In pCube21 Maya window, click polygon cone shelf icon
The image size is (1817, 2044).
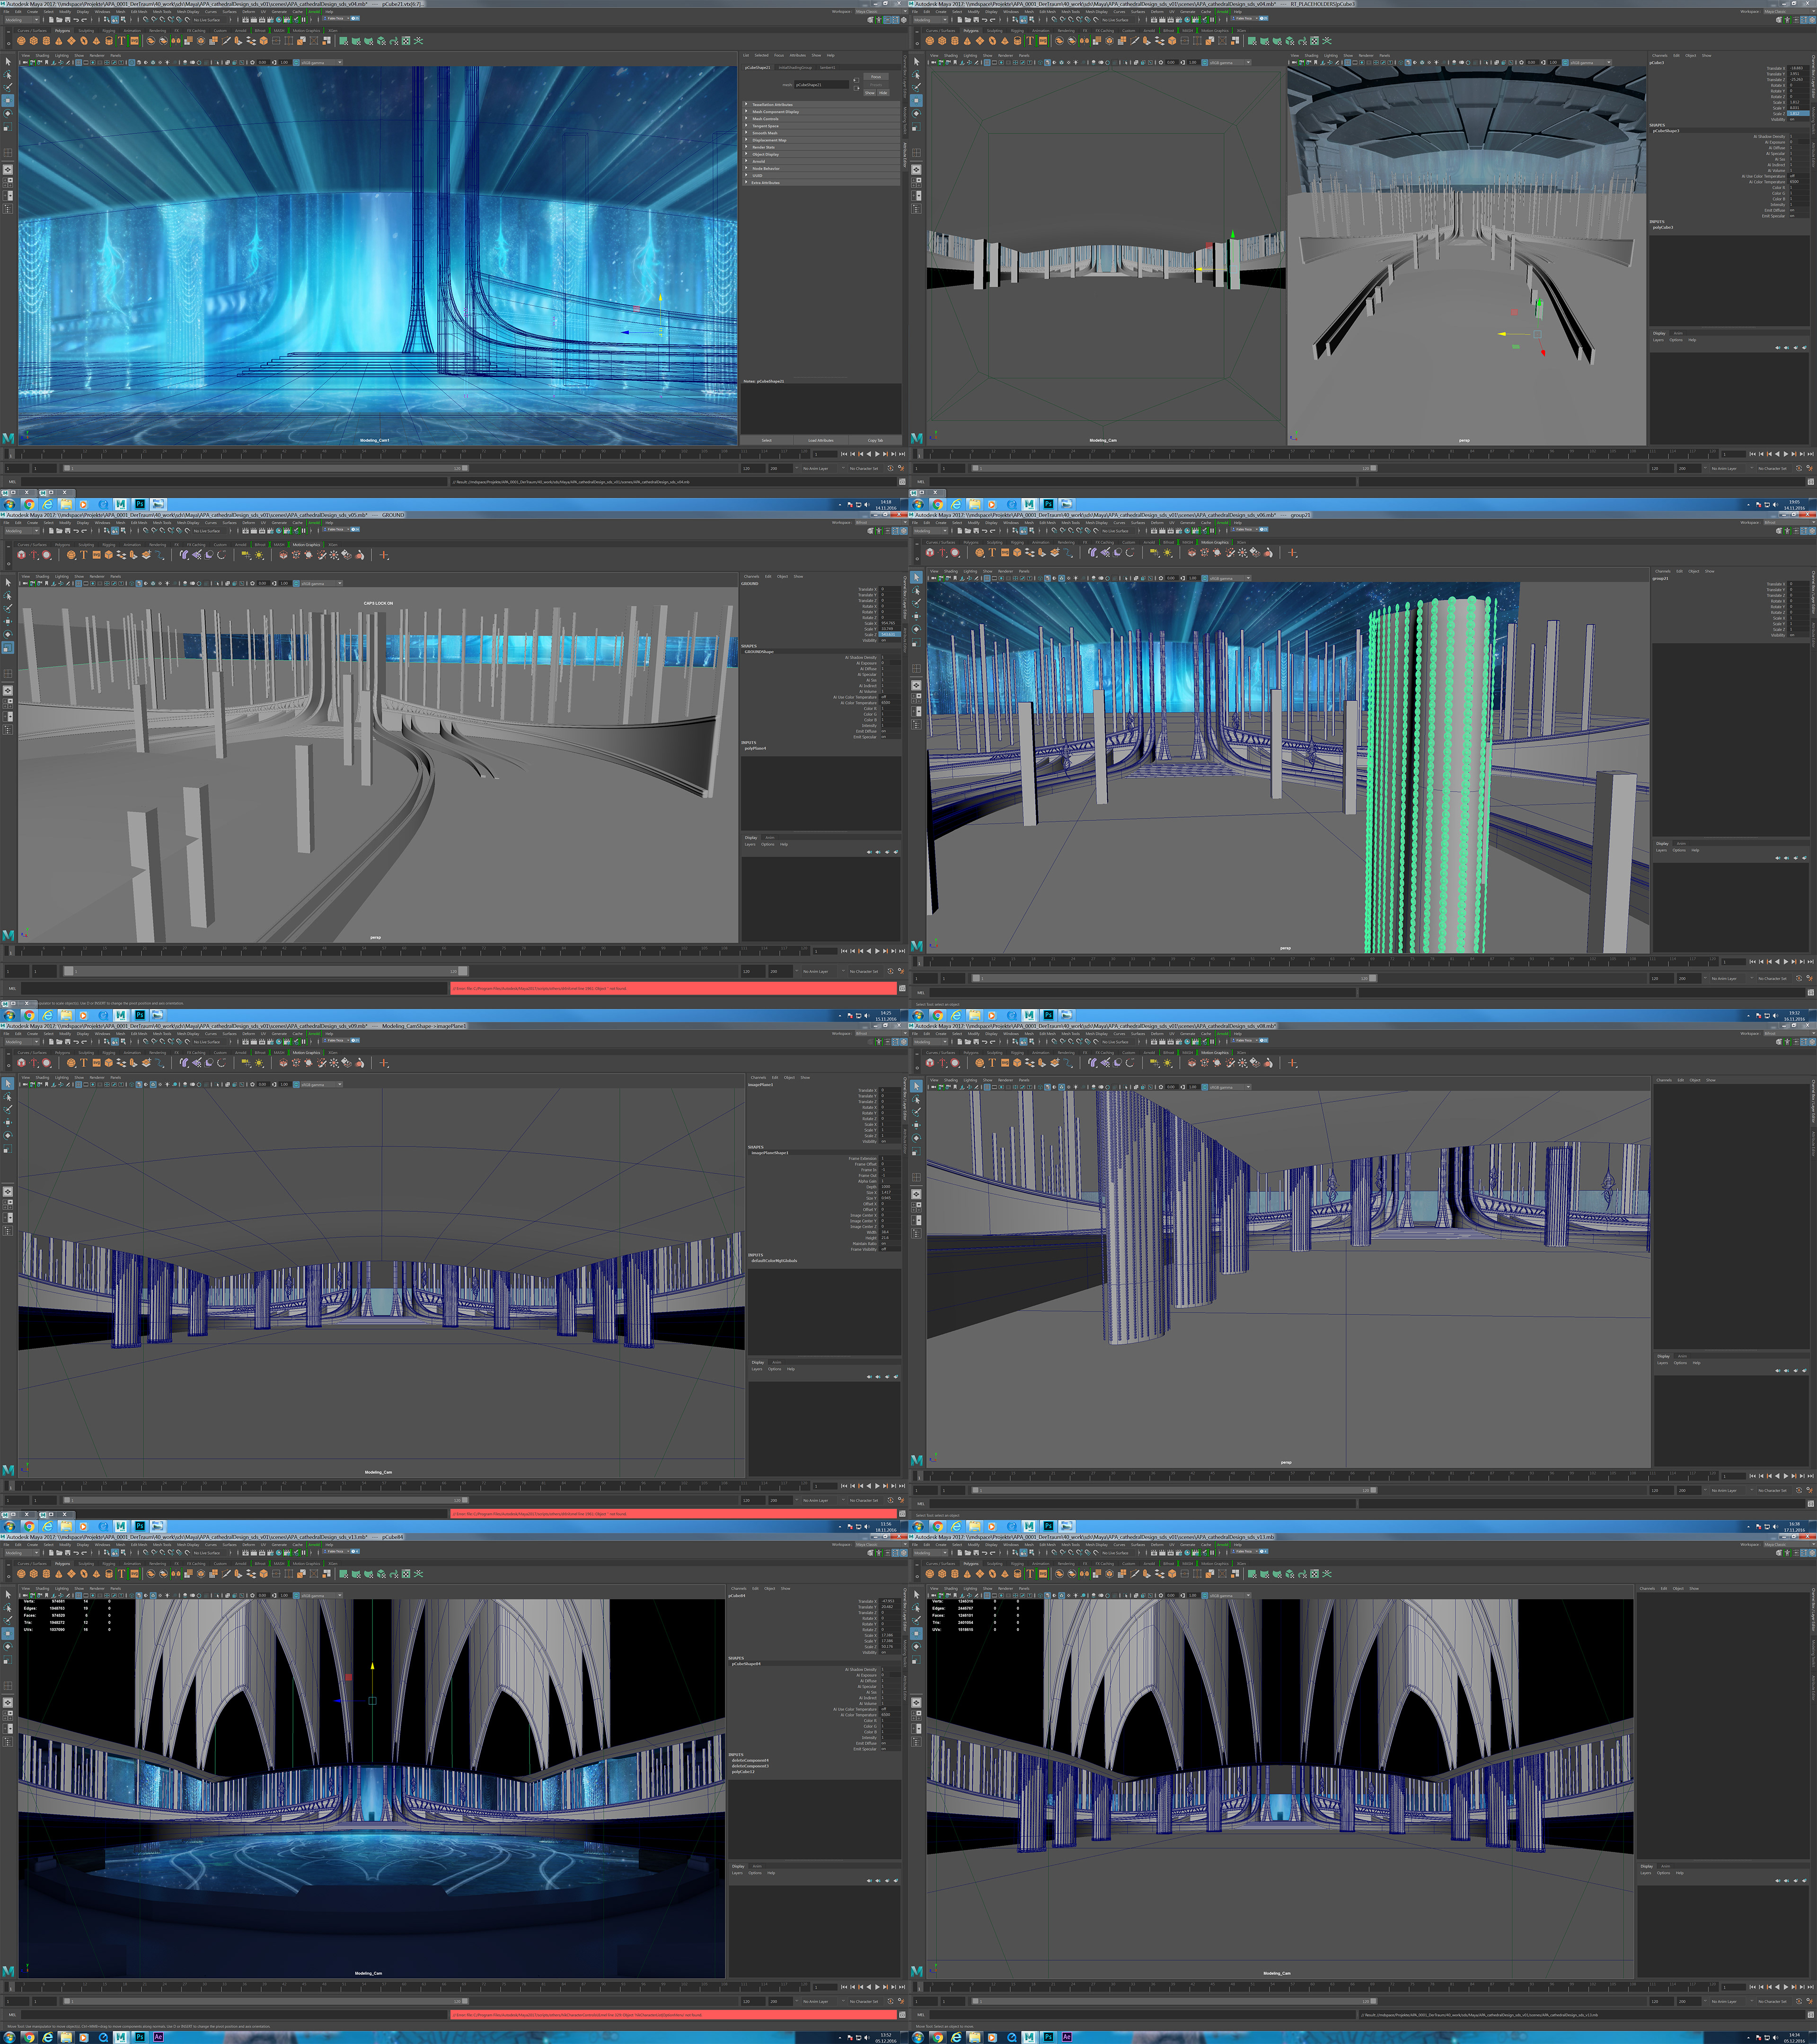pyautogui.click(x=59, y=41)
